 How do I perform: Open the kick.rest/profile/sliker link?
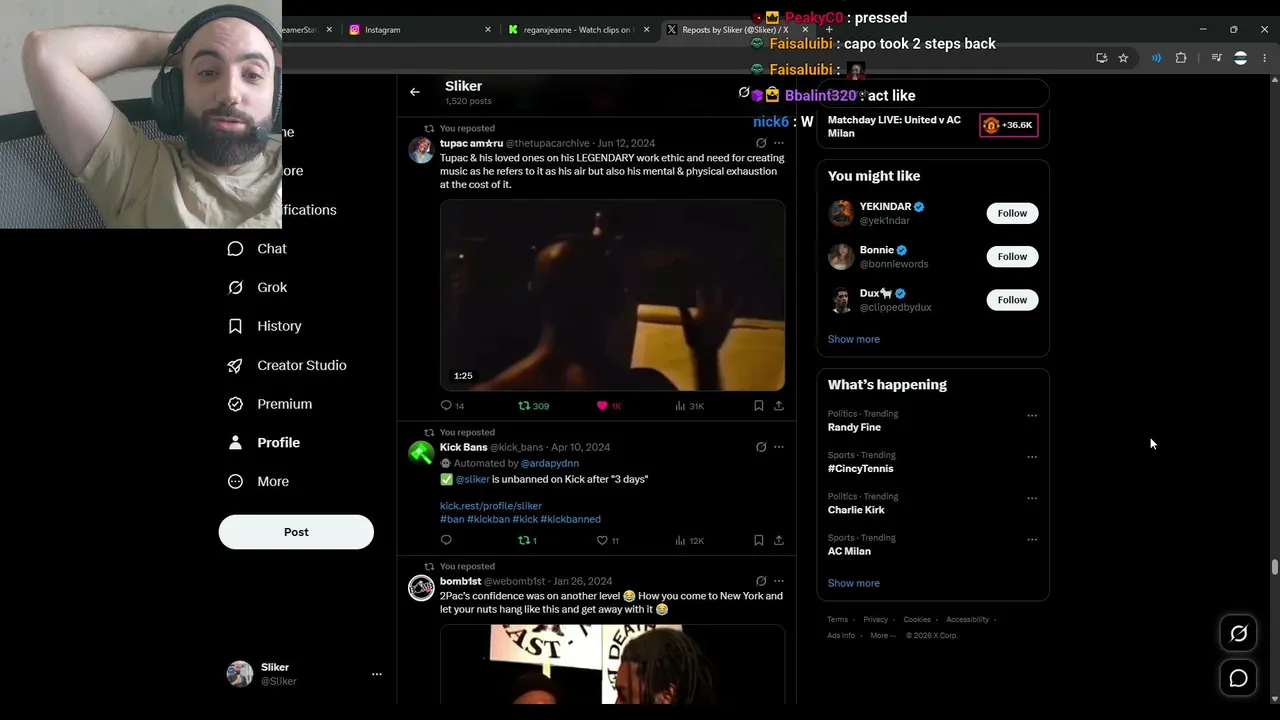click(491, 506)
